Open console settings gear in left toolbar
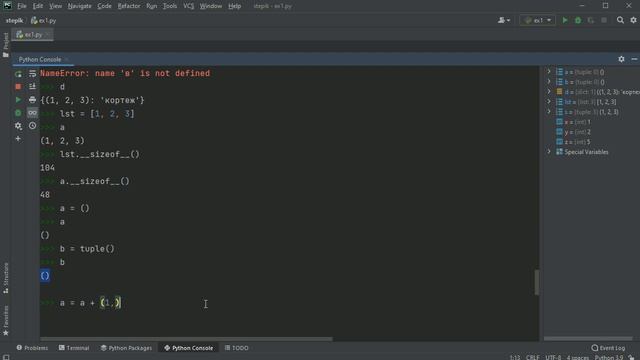 click(18, 126)
